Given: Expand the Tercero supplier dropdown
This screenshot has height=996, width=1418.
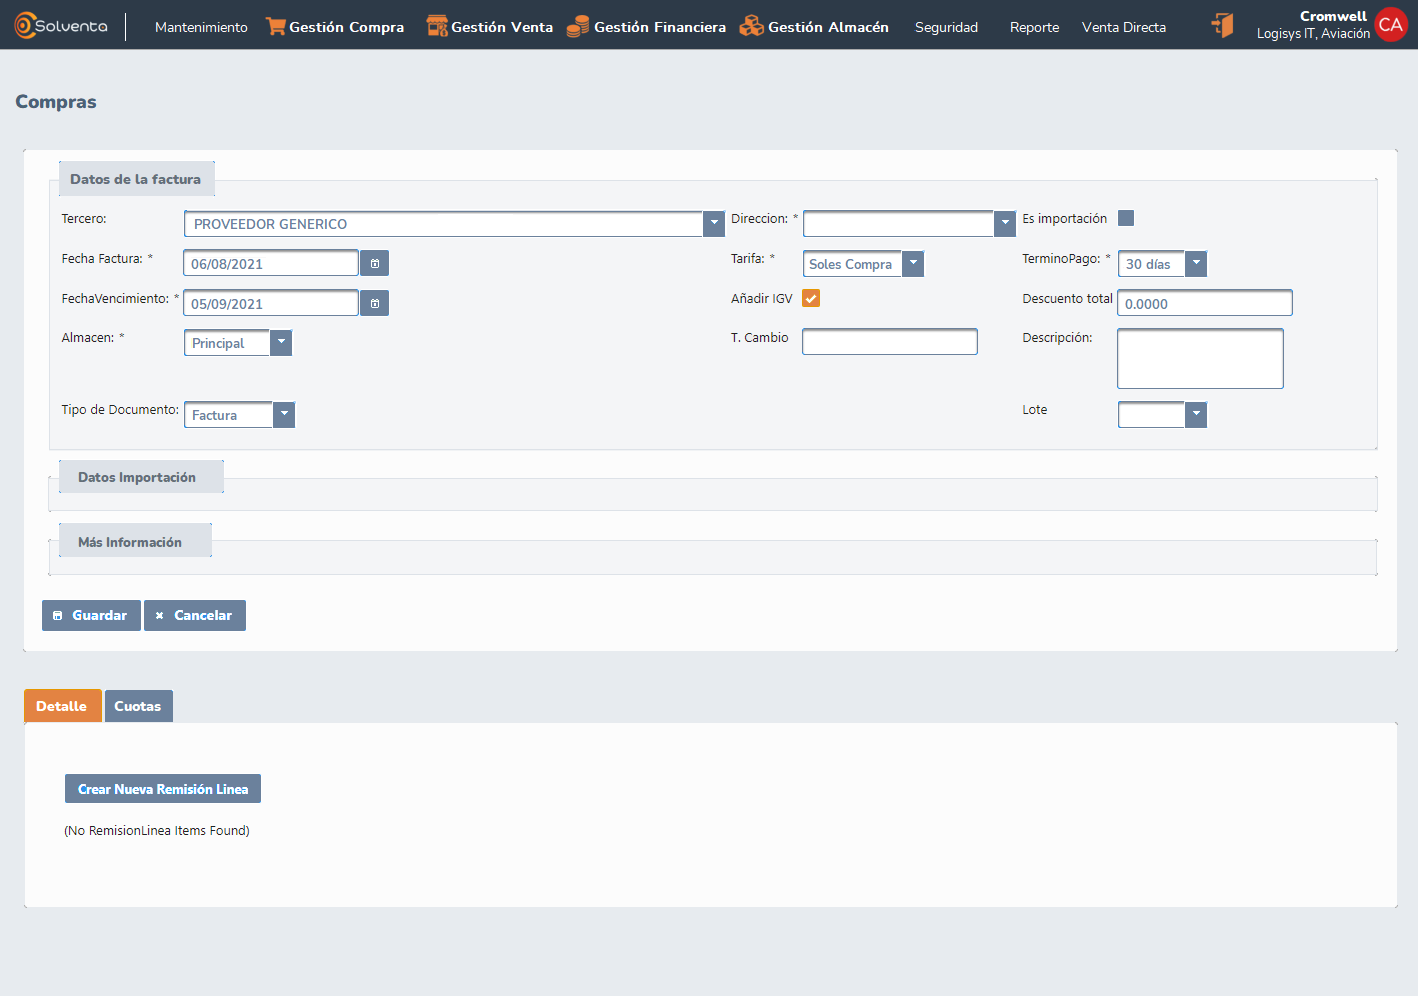Looking at the screenshot, I should (714, 224).
